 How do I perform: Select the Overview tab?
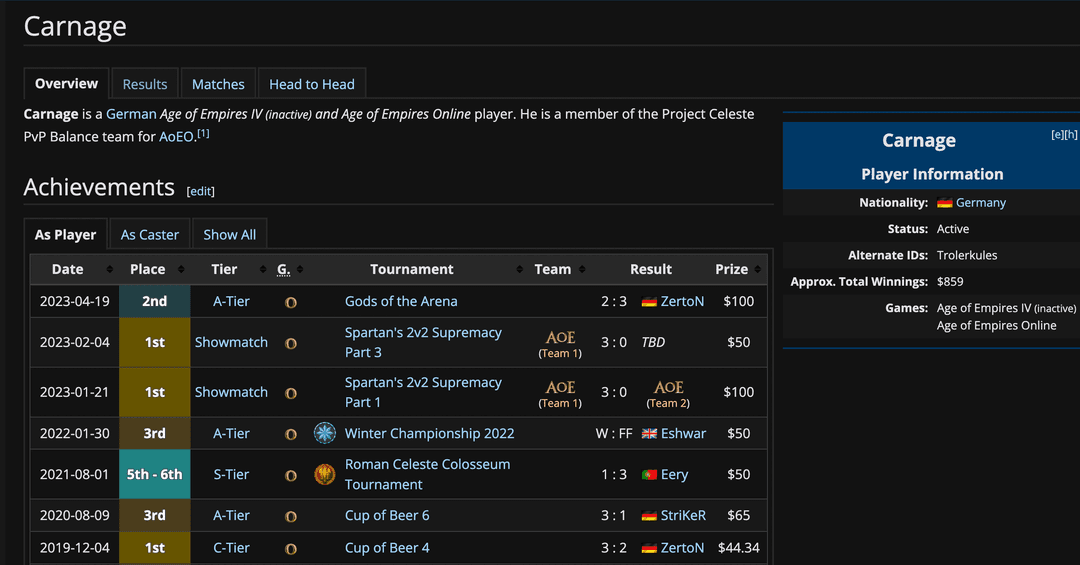(66, 84)
